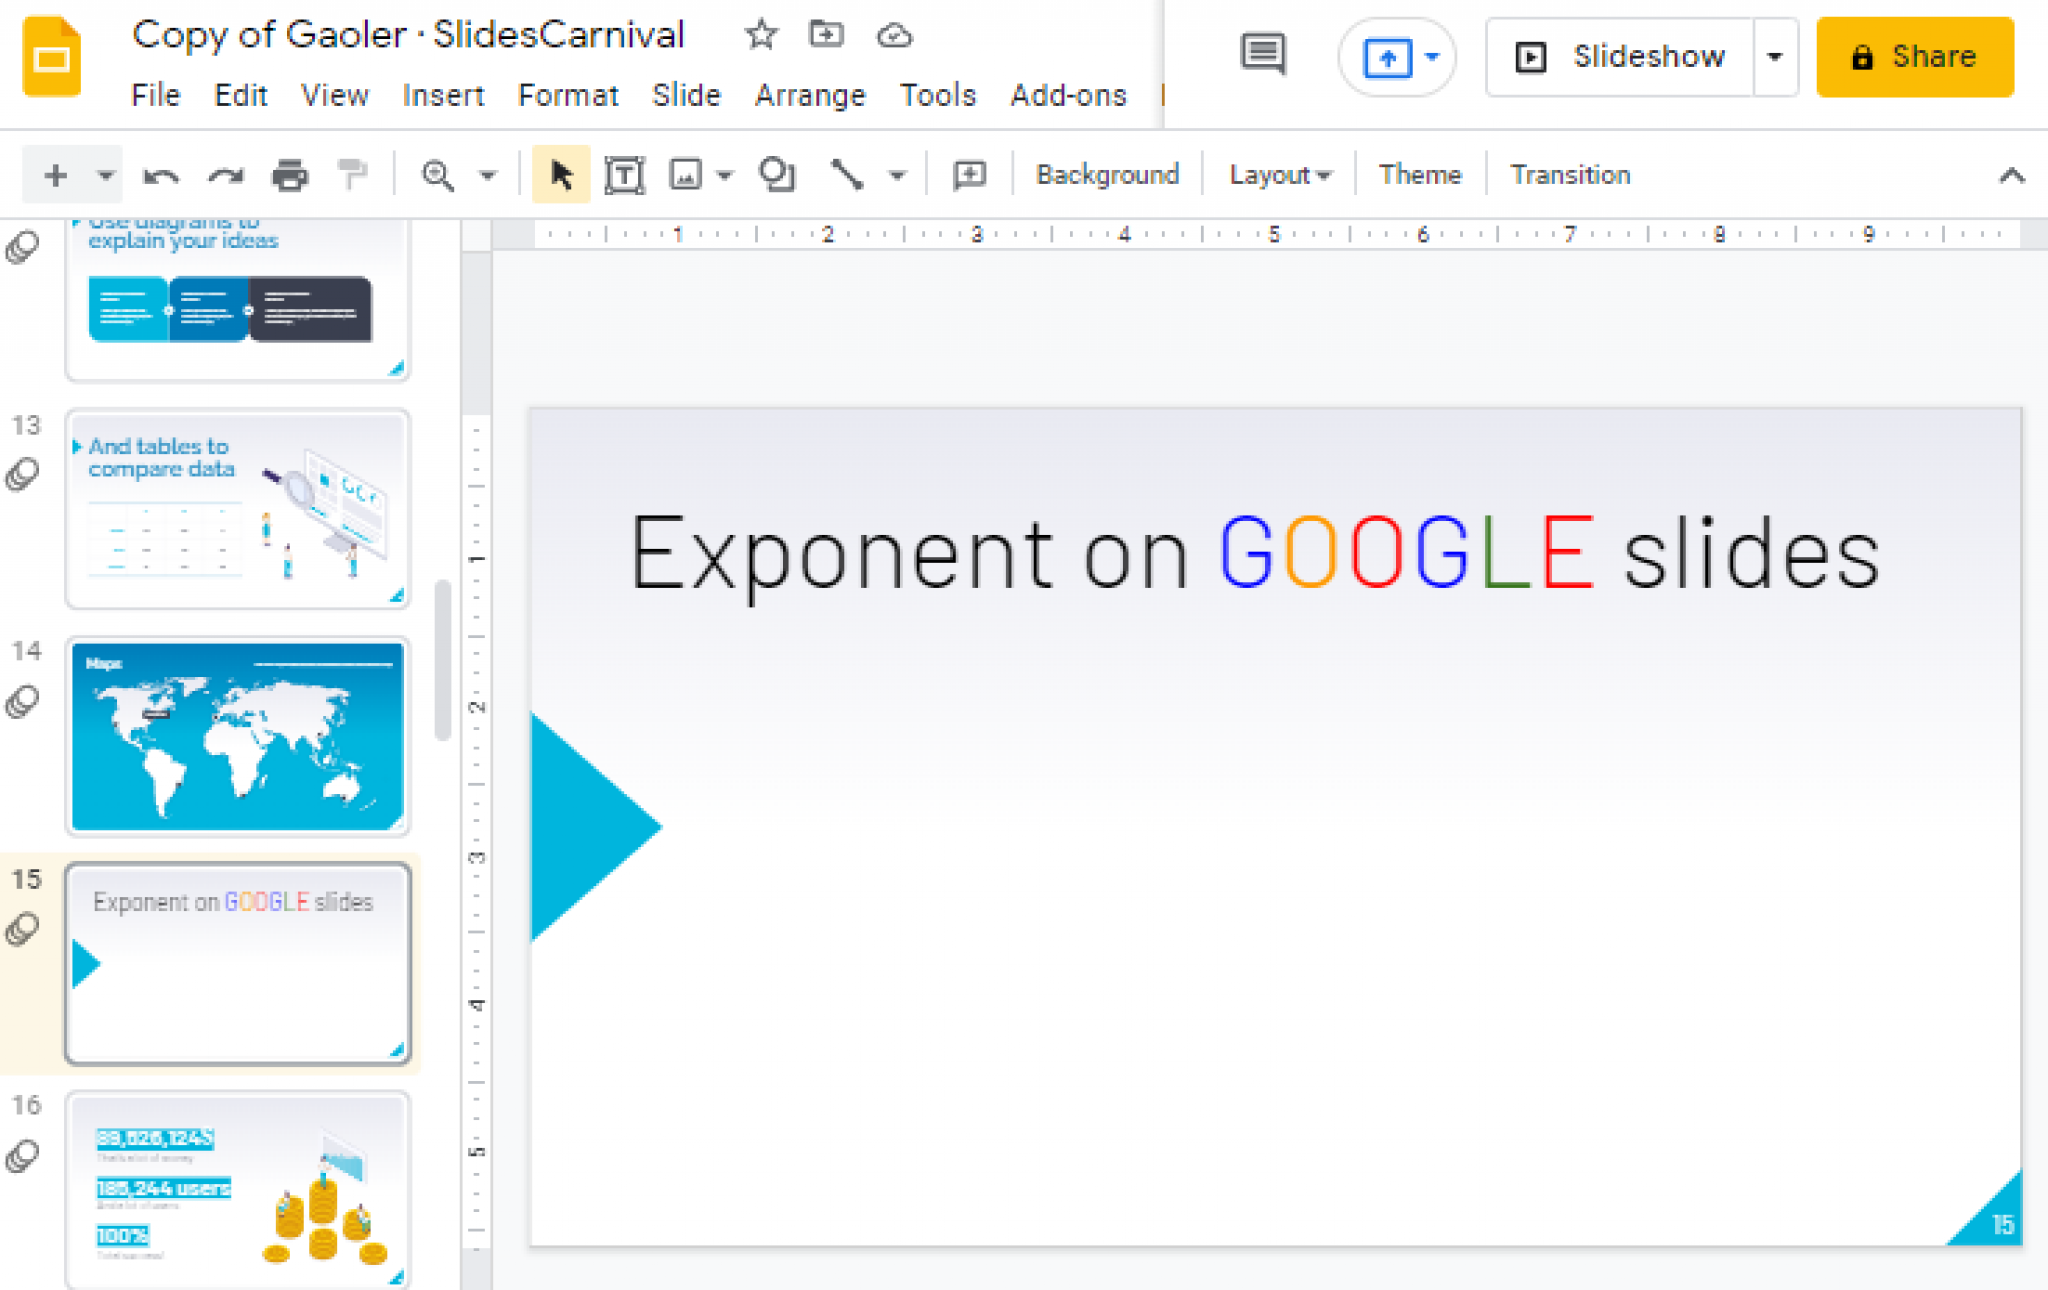2048x1290 pixels.
Task: Select the Line tool
Action: coord(846,175)
